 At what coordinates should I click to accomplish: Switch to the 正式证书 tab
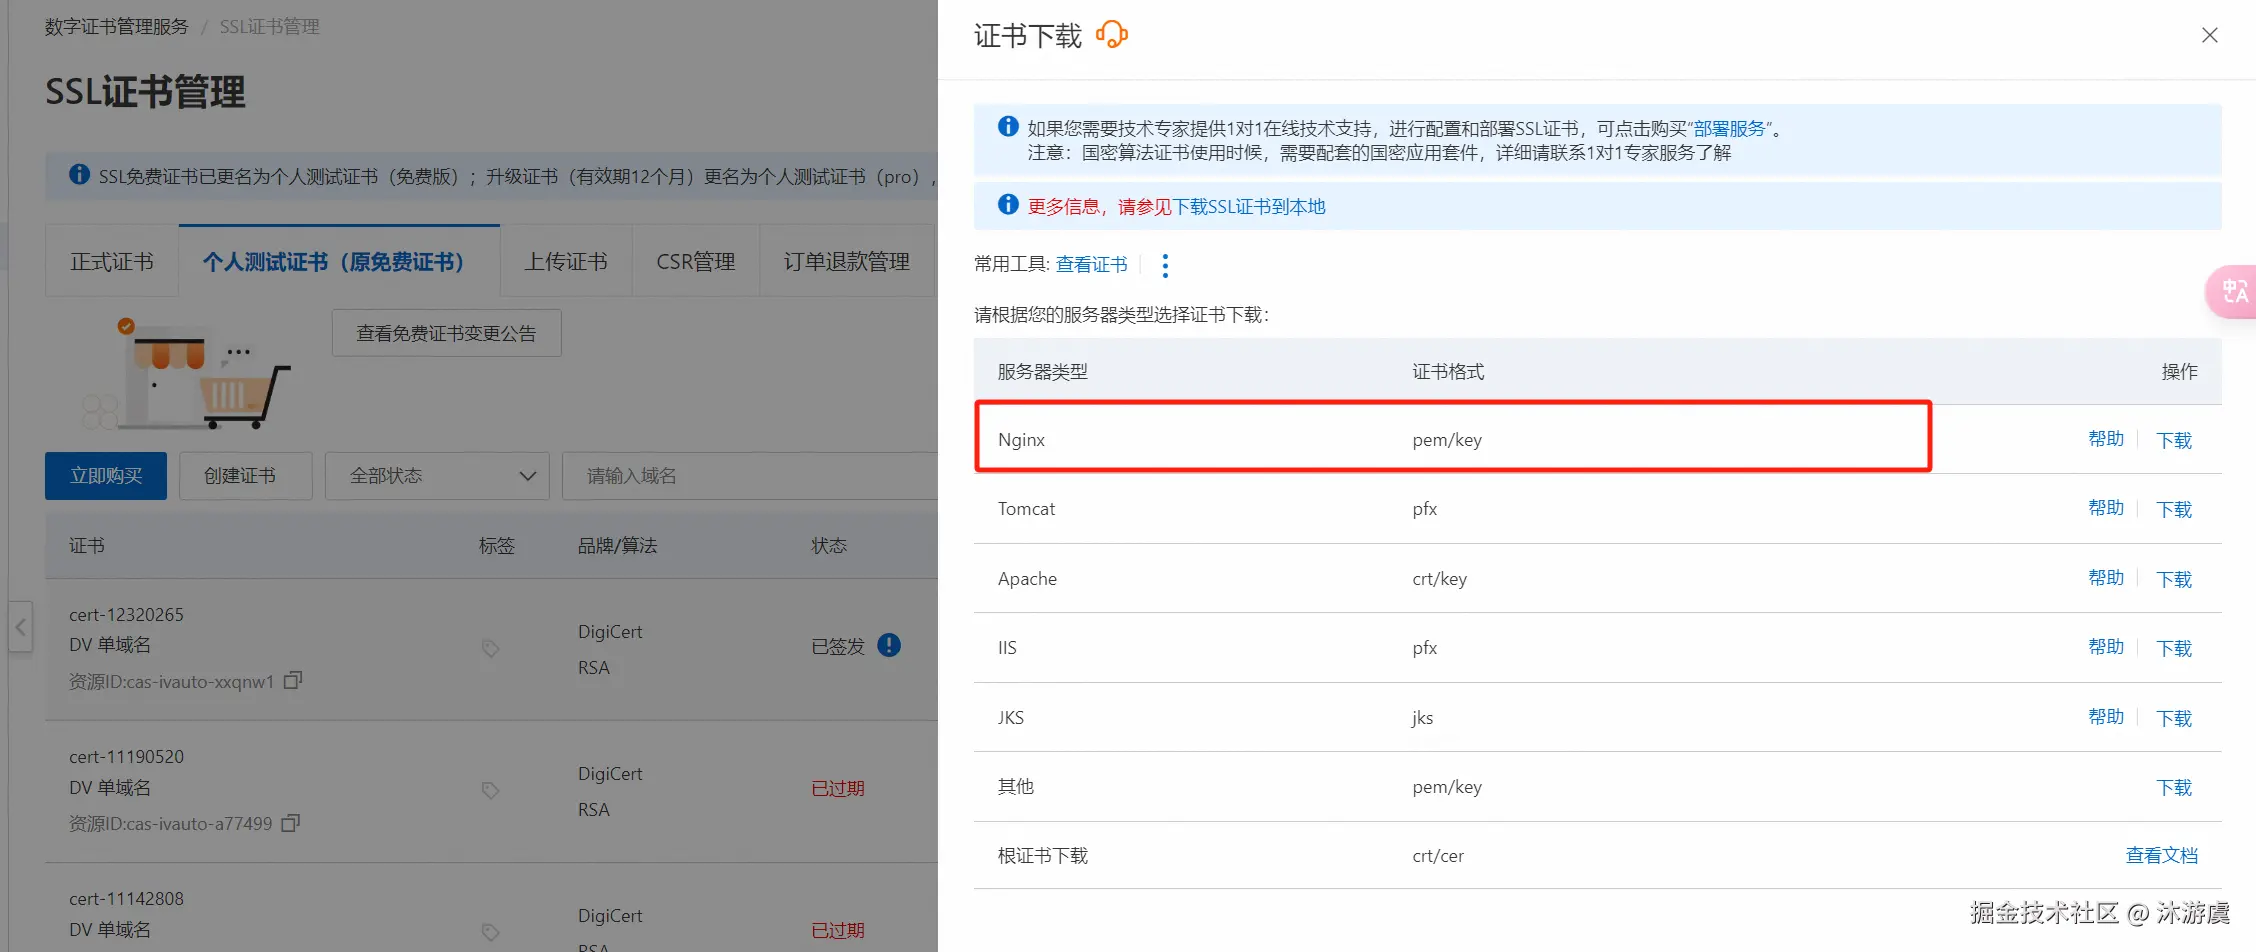coord(112,262)
